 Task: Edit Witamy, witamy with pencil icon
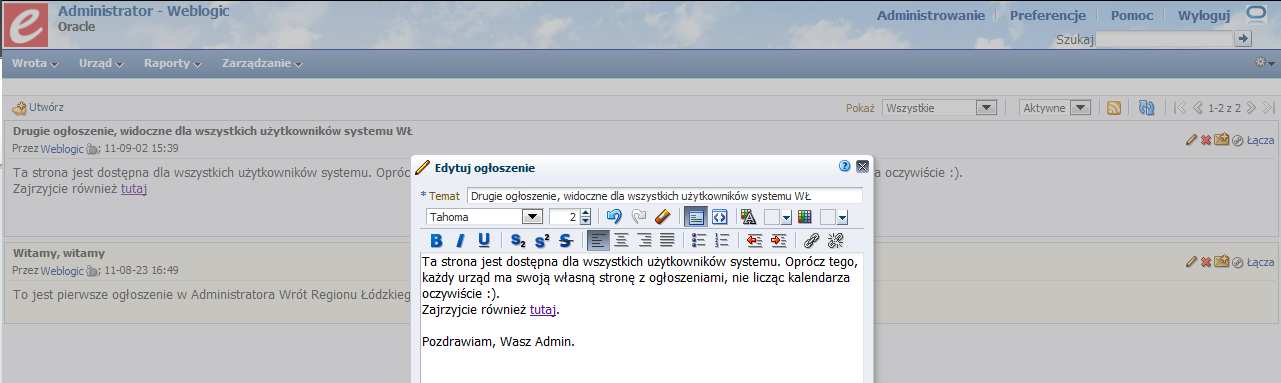click(1191, 262)
